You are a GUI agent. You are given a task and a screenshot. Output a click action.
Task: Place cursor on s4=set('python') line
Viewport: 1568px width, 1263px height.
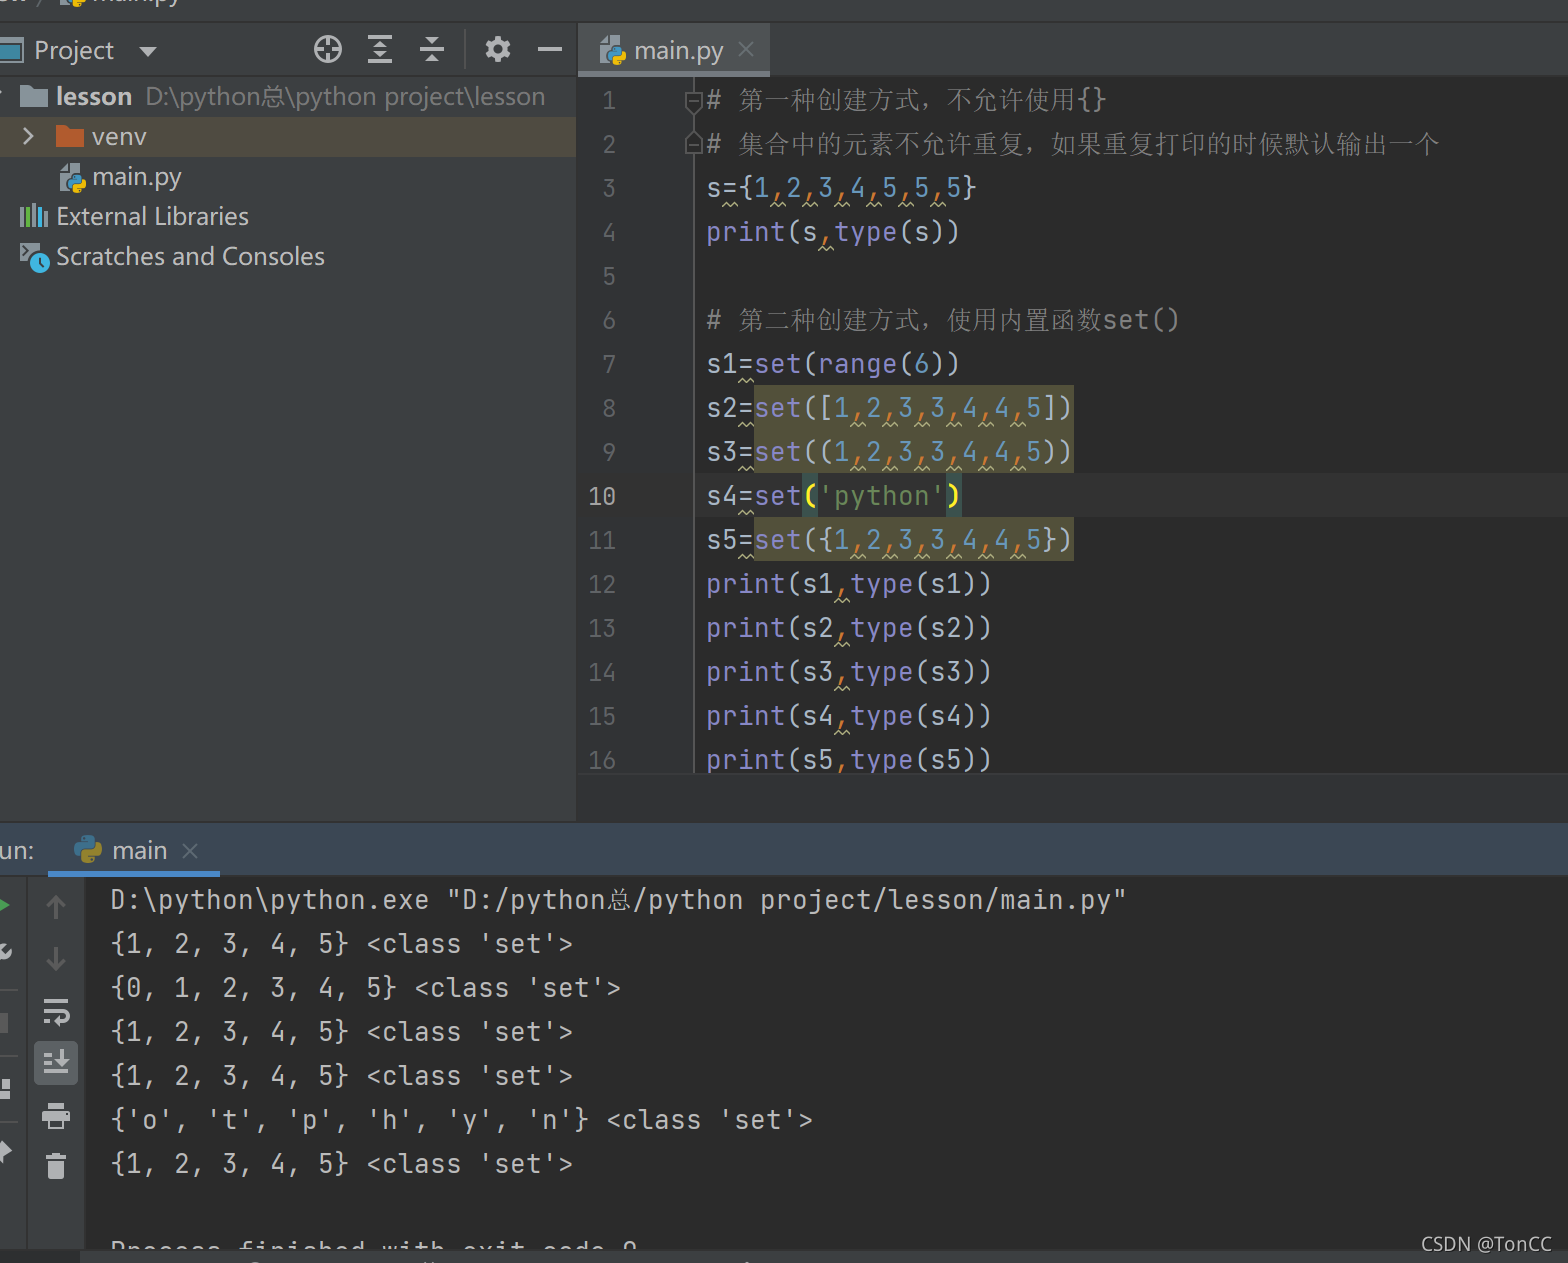832,496
